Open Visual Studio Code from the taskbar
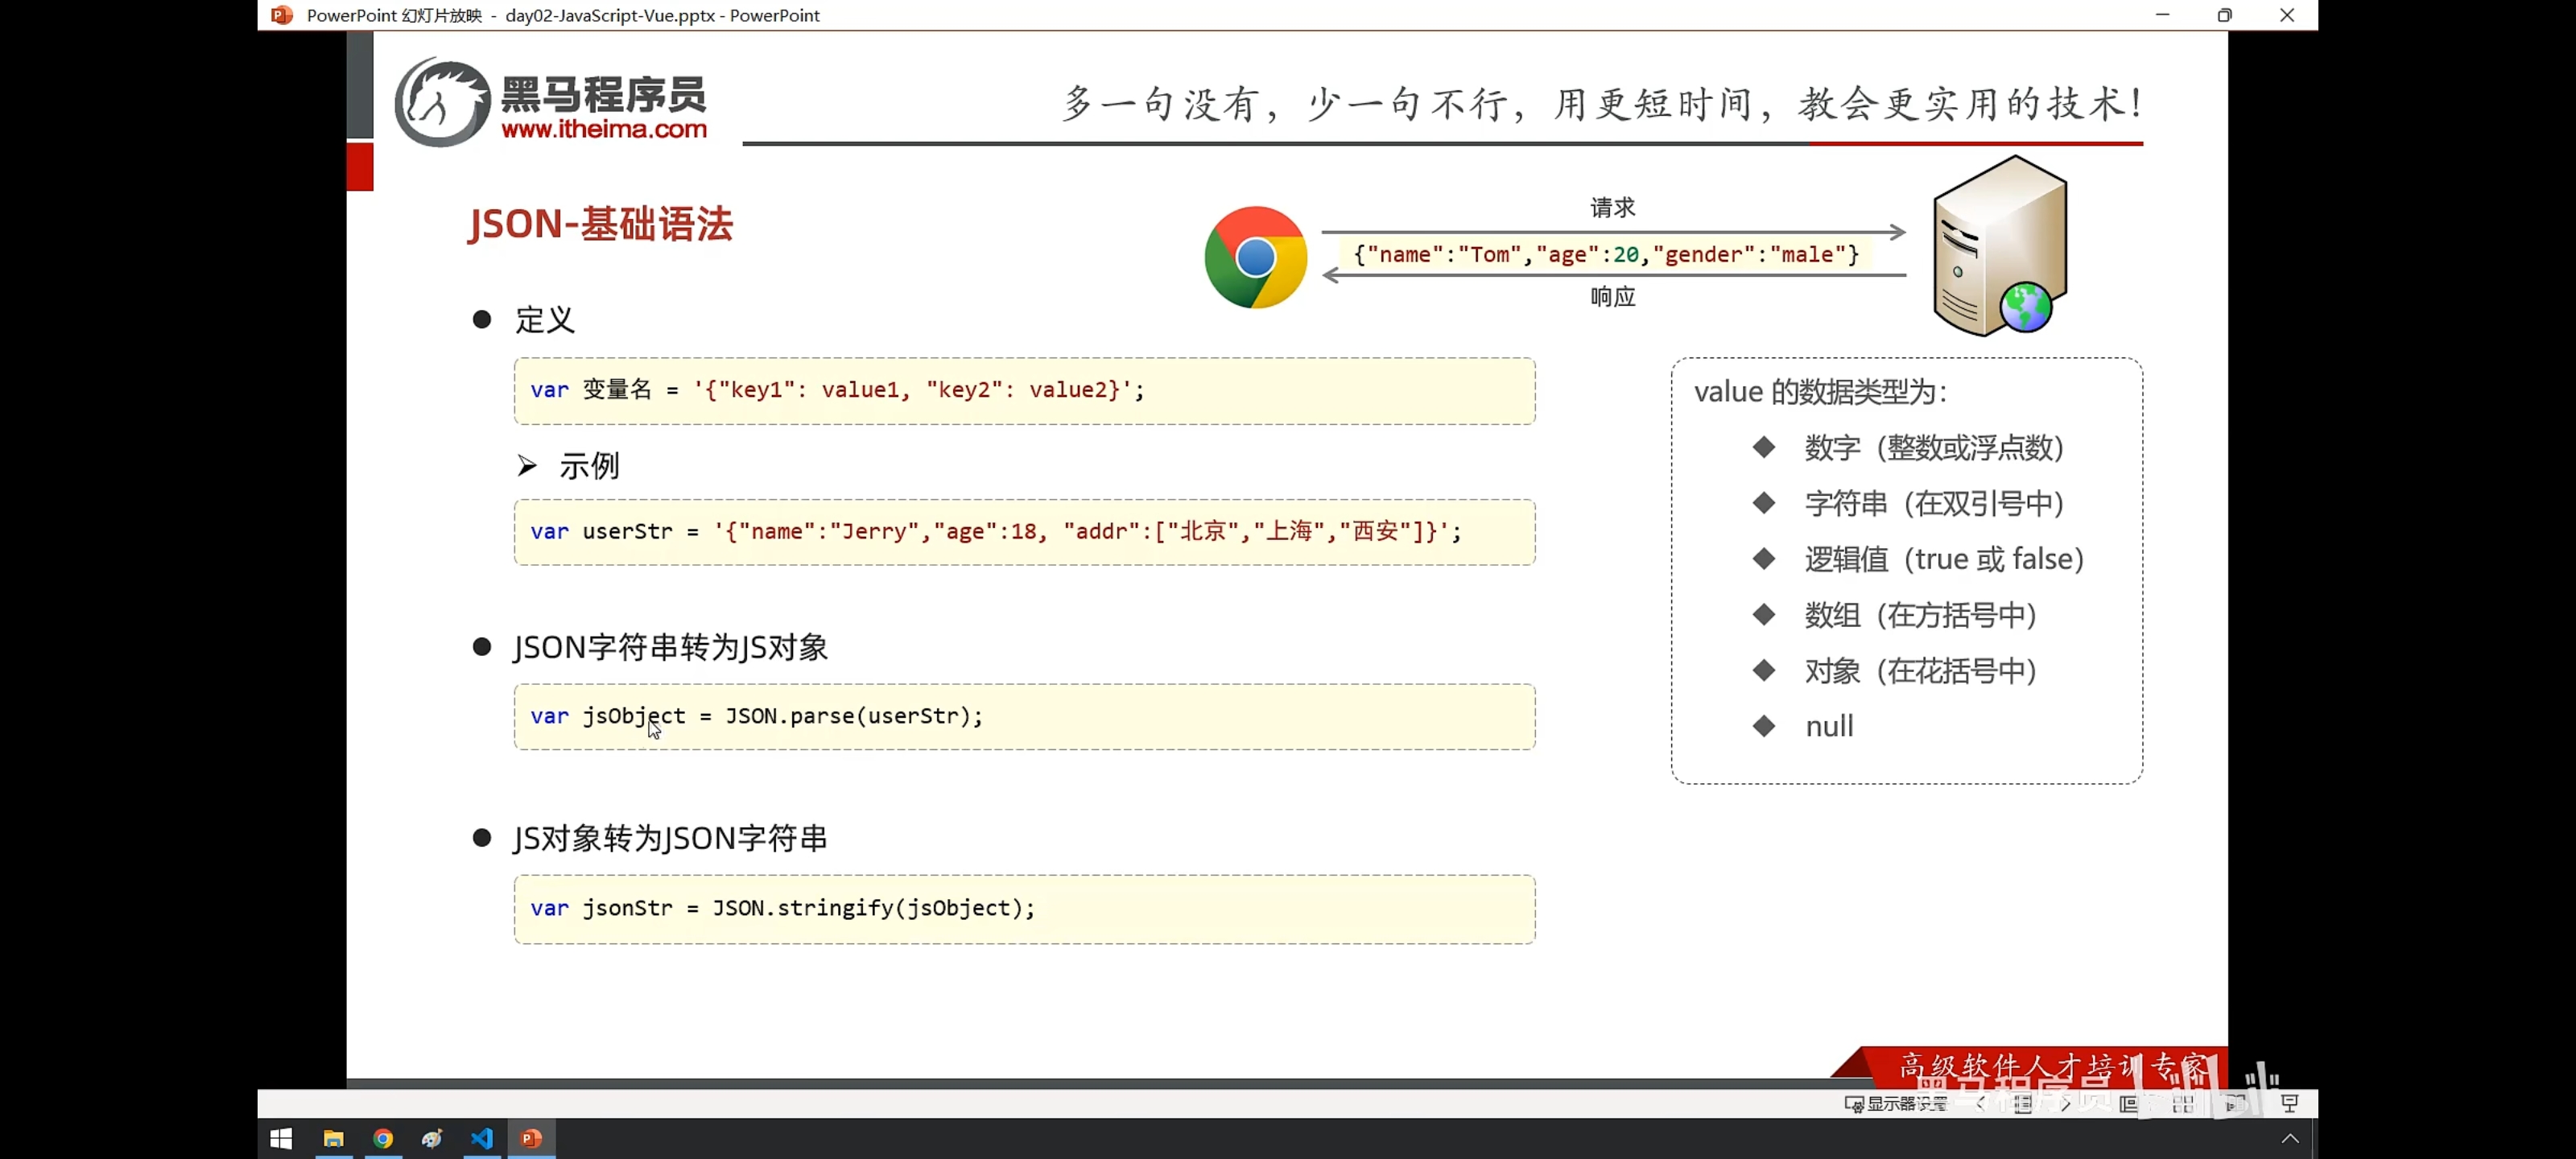2576x1159 pixels. [482, 1139]
